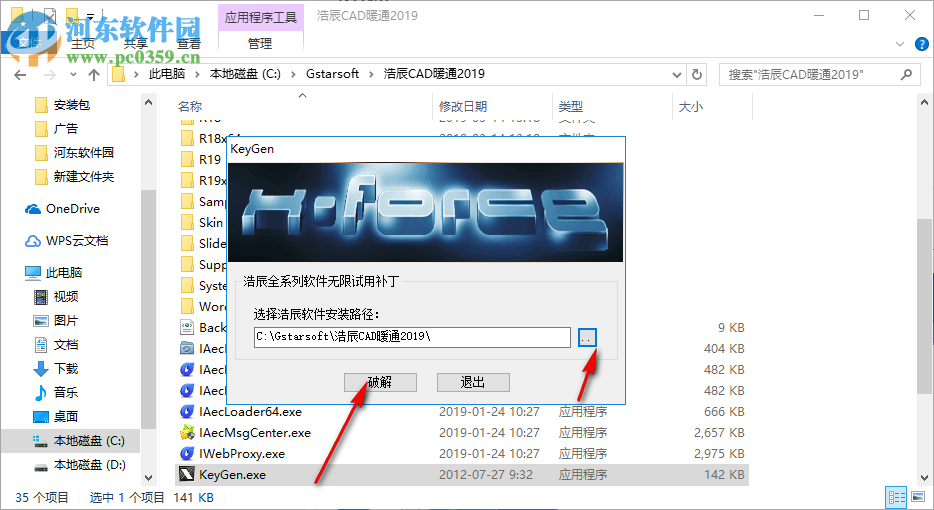Sort by the 名称 column header
The width and height of the screenshot is (934, 510).
click(x=190, y=107)
